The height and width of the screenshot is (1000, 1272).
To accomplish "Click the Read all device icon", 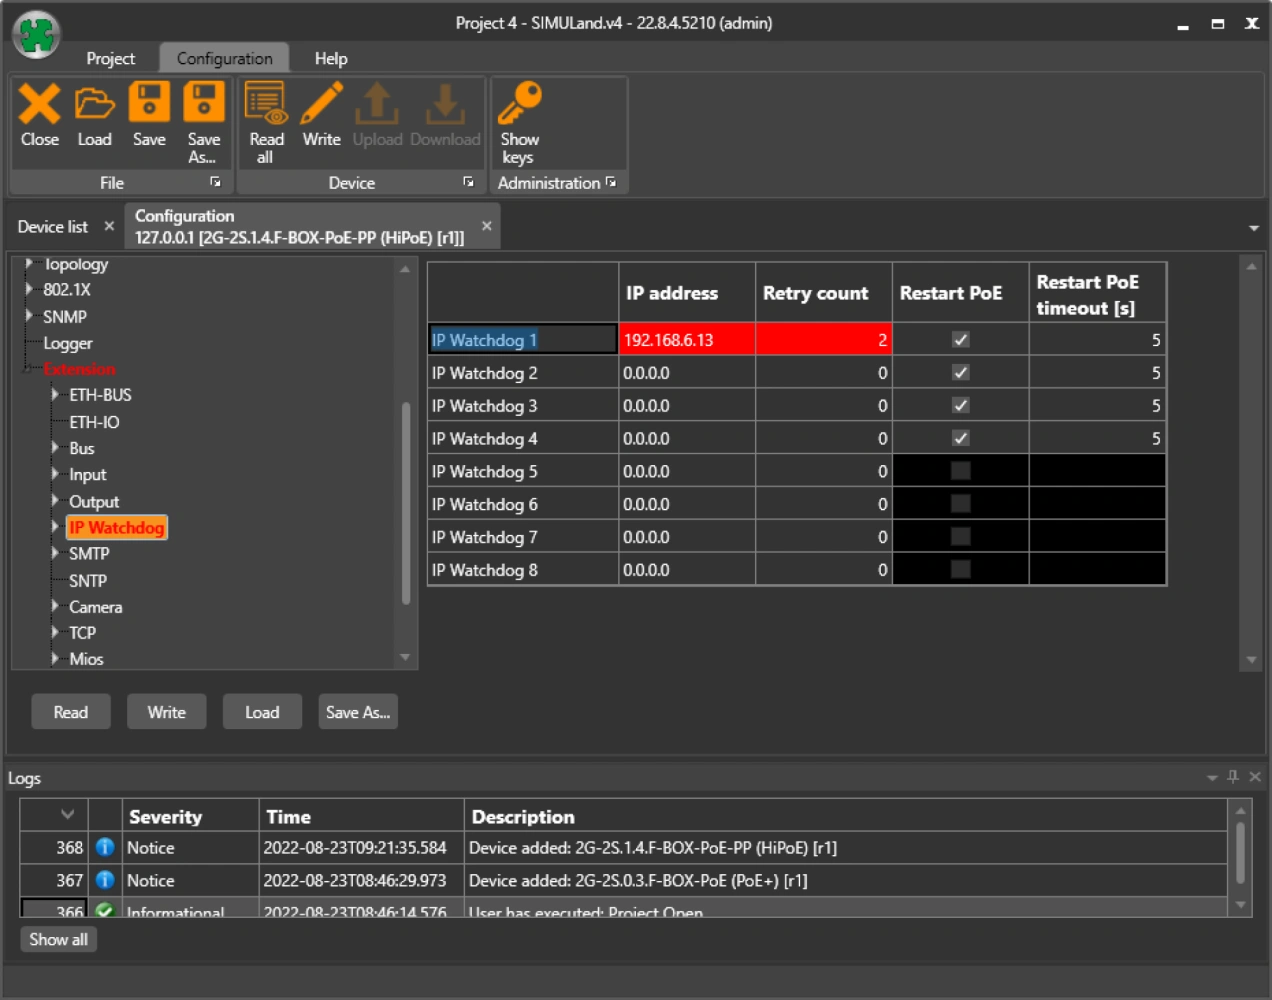I will point(266,105).
